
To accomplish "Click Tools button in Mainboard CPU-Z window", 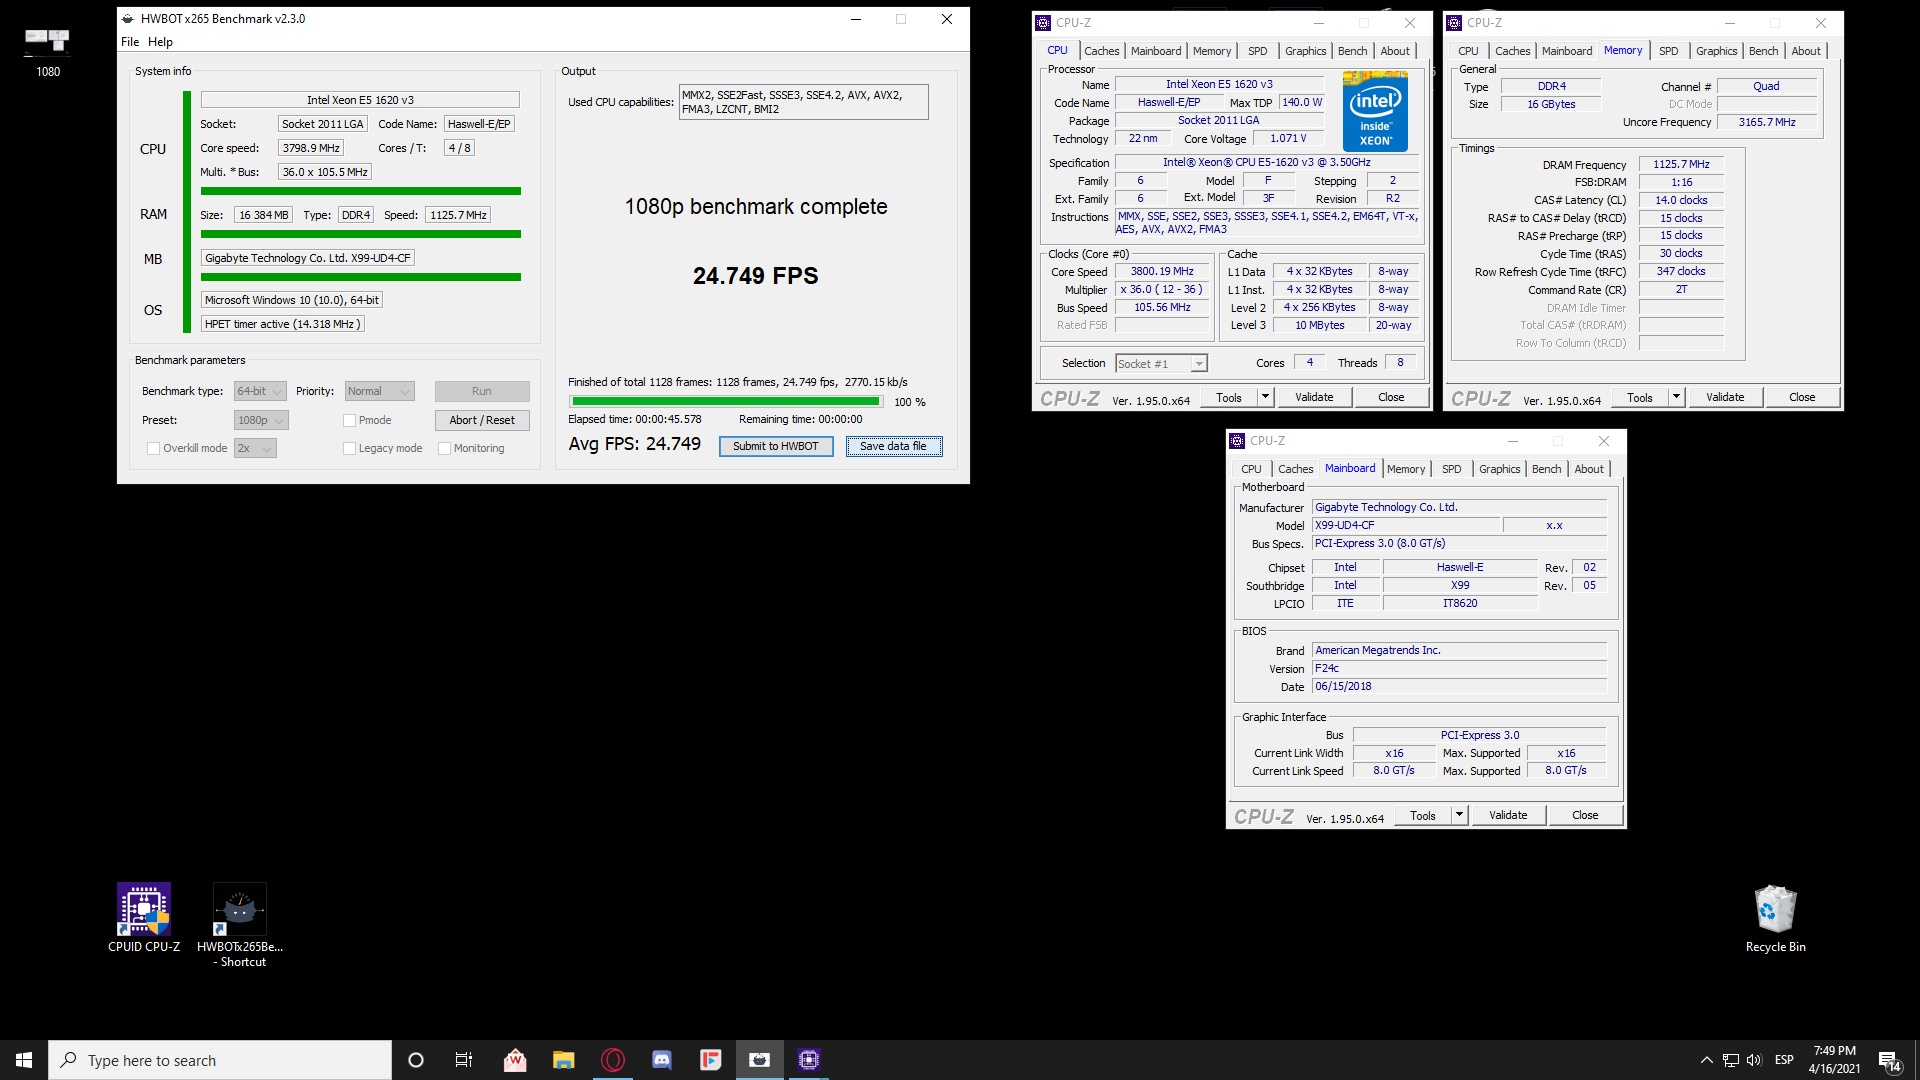I will [1422, 816].
